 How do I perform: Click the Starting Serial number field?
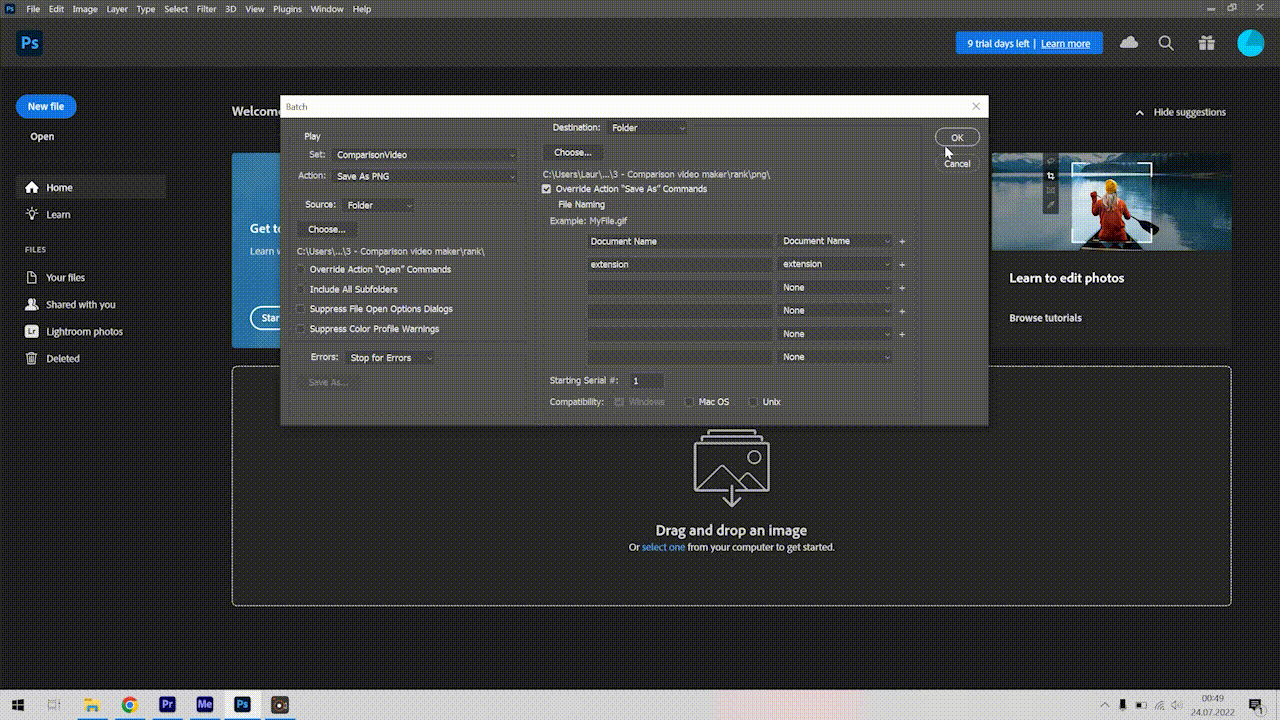point(645,381)
